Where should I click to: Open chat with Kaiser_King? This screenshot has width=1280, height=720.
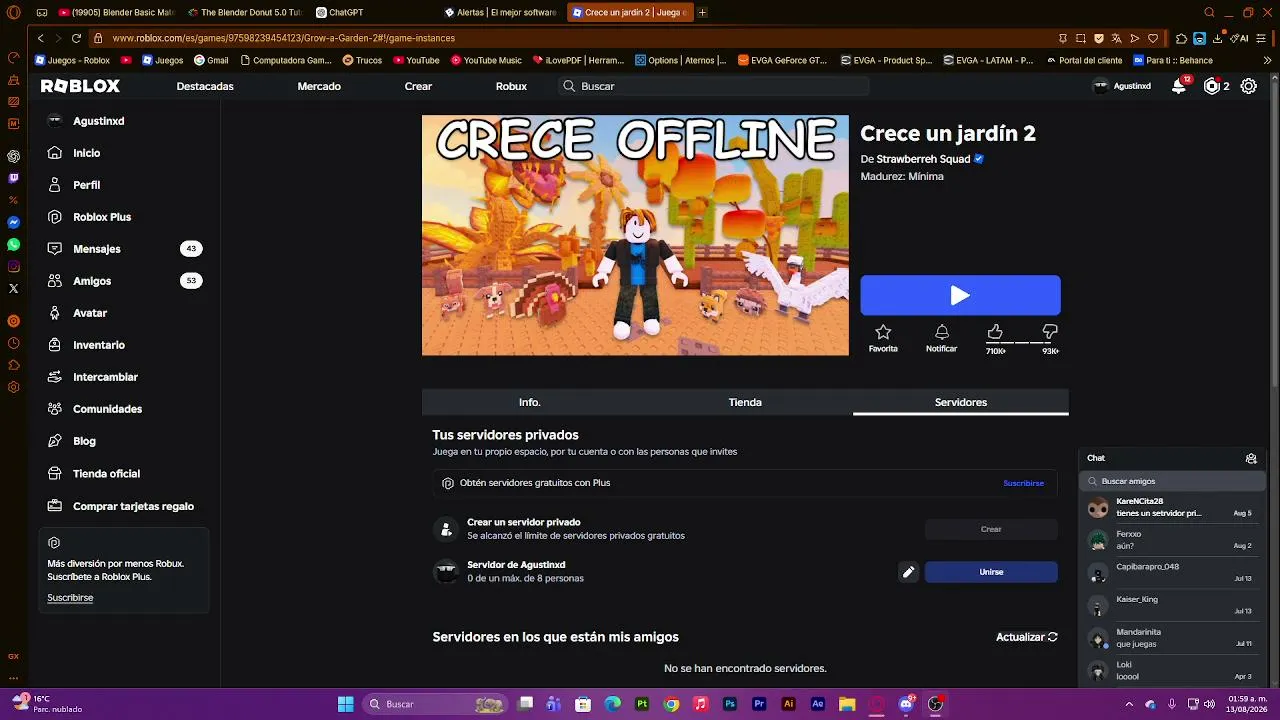[x=1173, y=605]
